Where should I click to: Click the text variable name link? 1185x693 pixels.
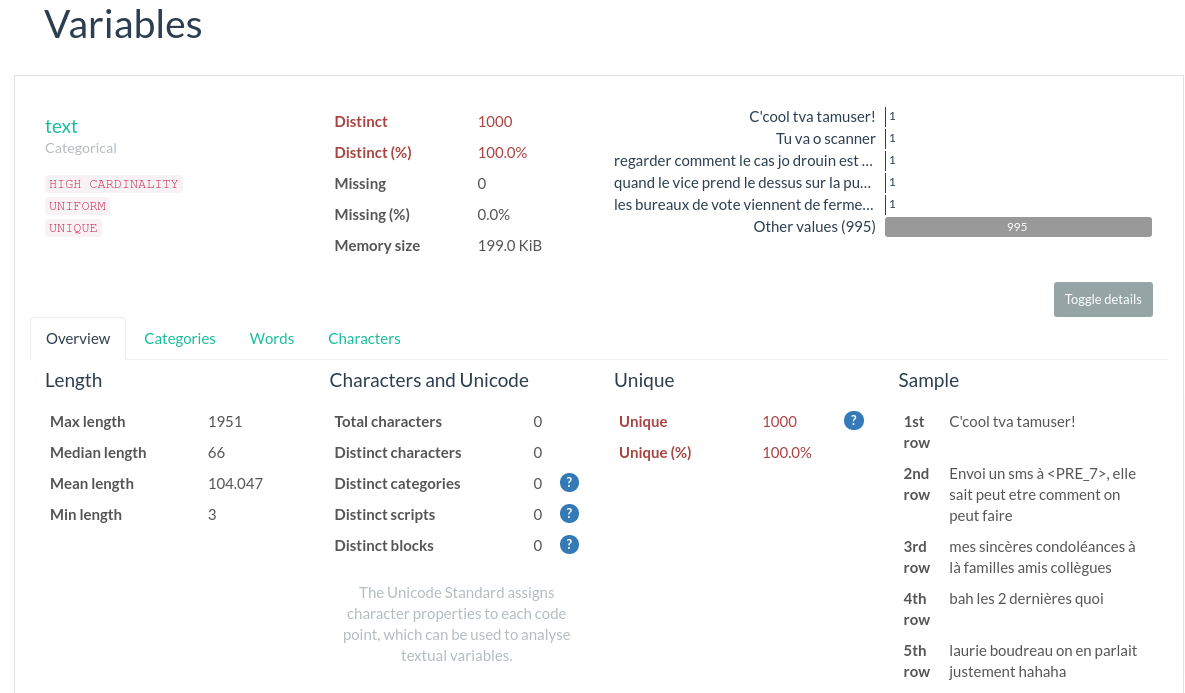coord(61,126)
